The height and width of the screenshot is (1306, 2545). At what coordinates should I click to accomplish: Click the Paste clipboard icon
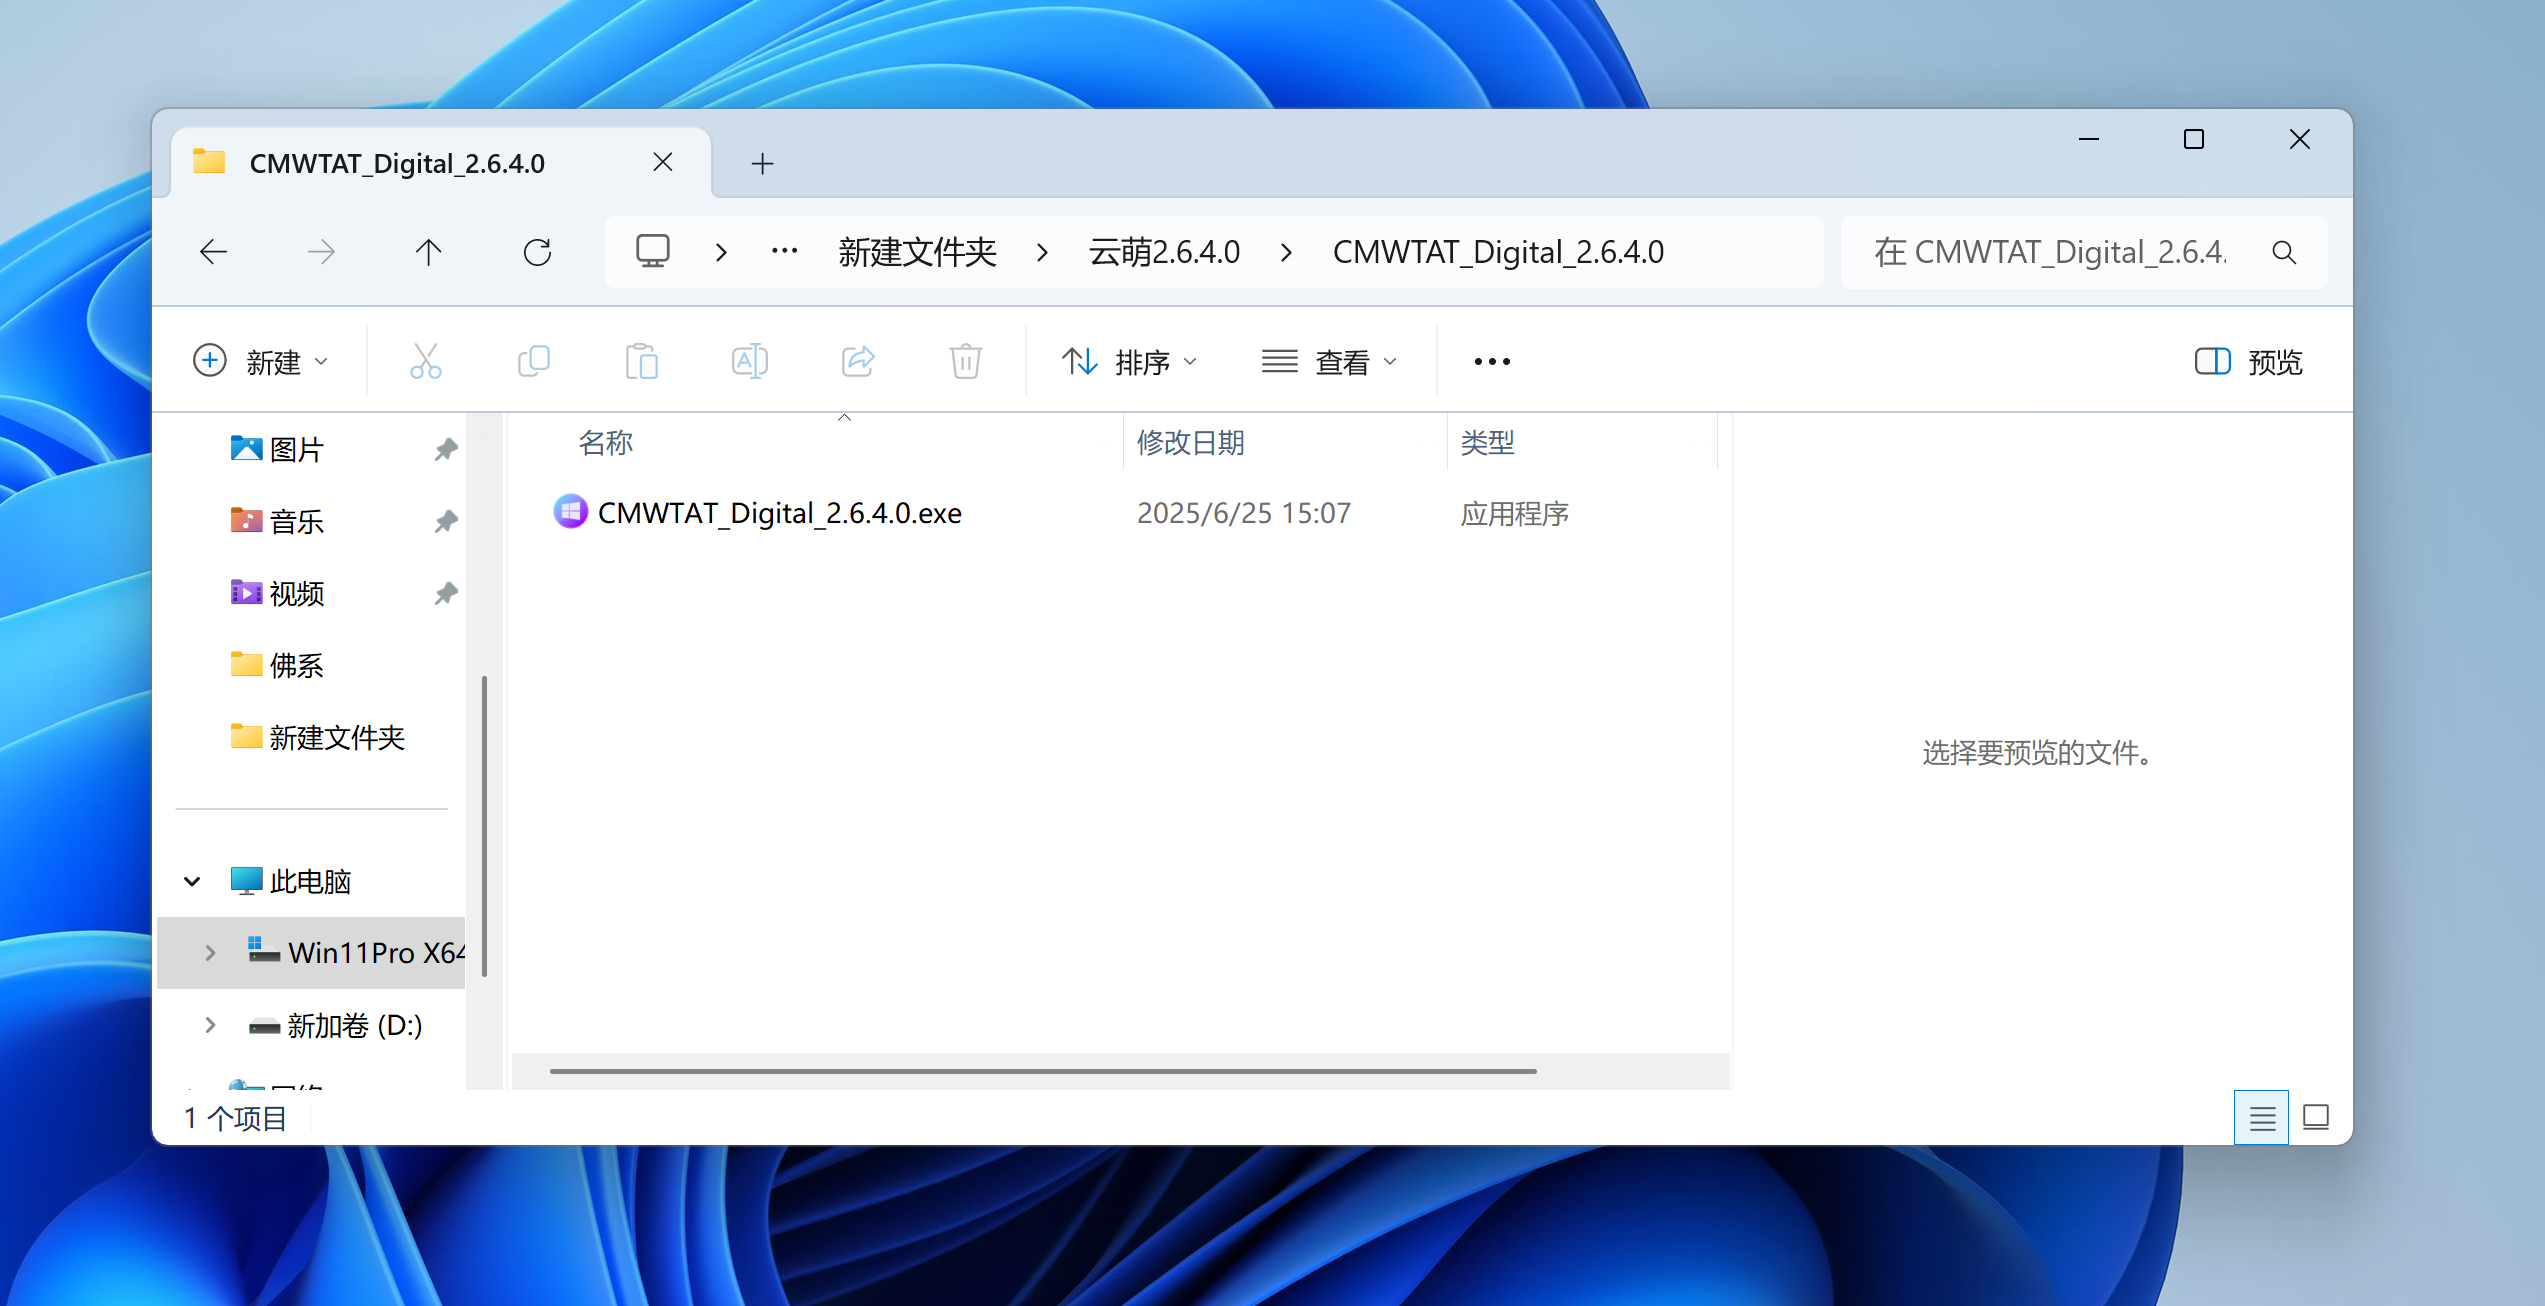click(641, 361)
